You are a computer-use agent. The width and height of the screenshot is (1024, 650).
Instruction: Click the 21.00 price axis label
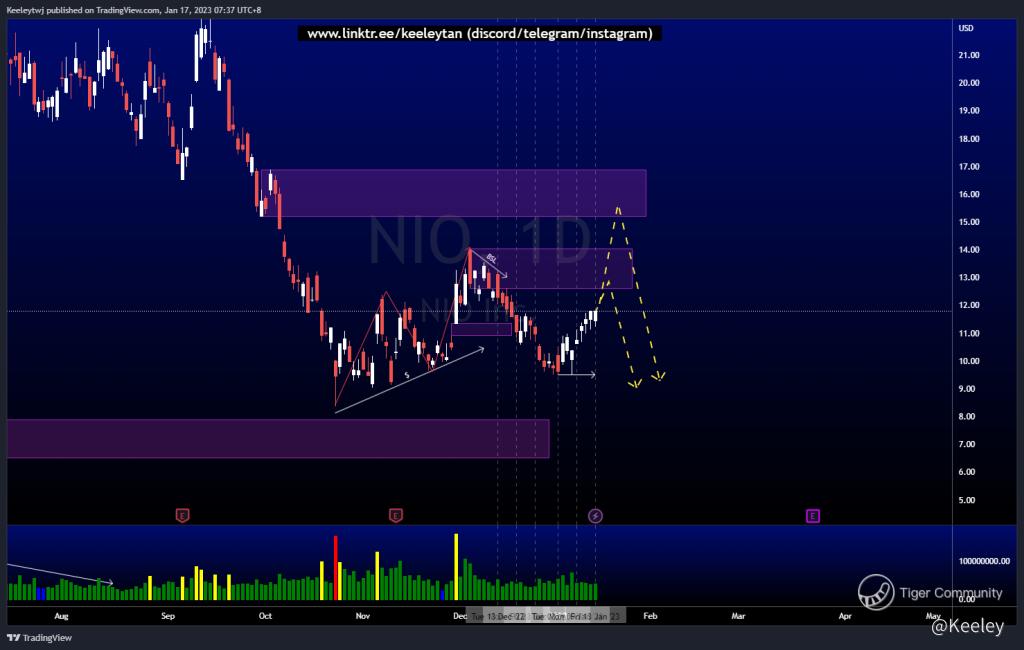point(968,56)
